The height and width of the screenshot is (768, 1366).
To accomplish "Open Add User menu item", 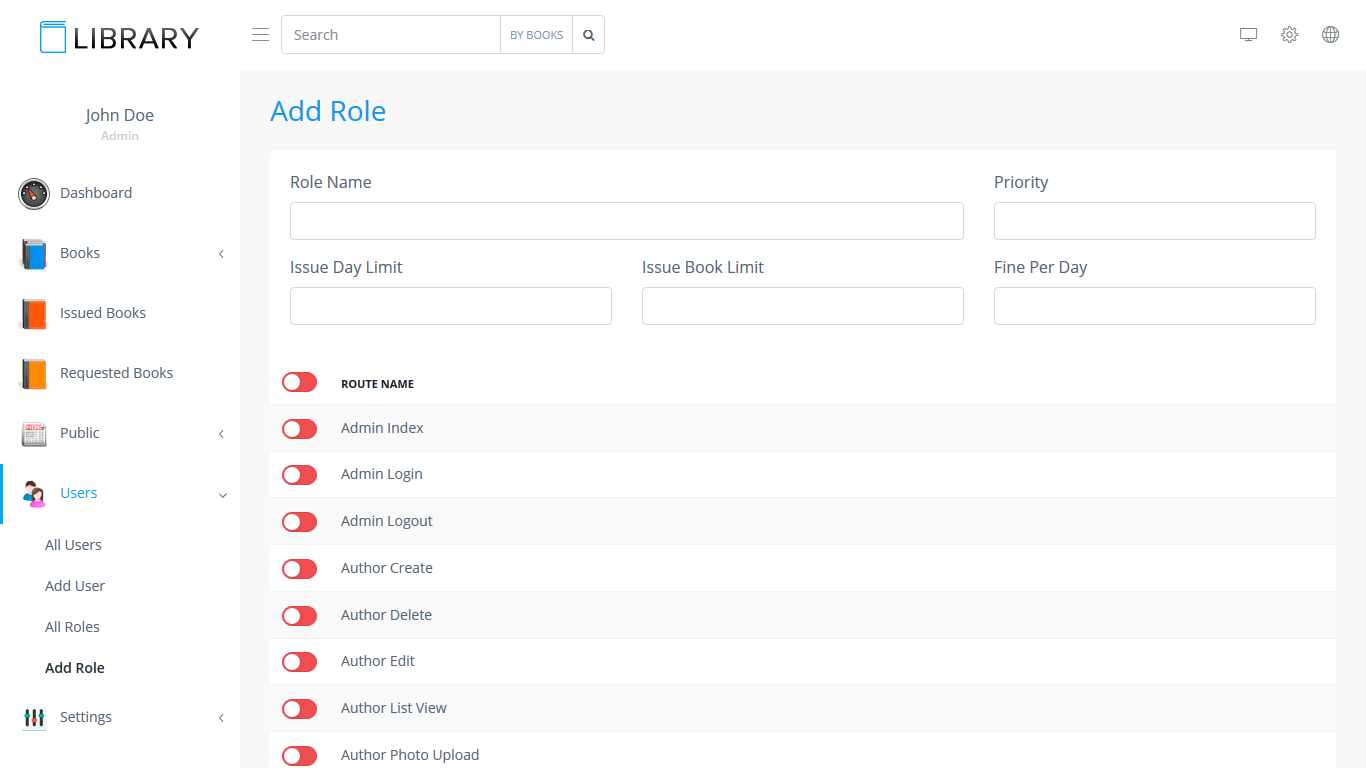I will click(x=75, y=586).
